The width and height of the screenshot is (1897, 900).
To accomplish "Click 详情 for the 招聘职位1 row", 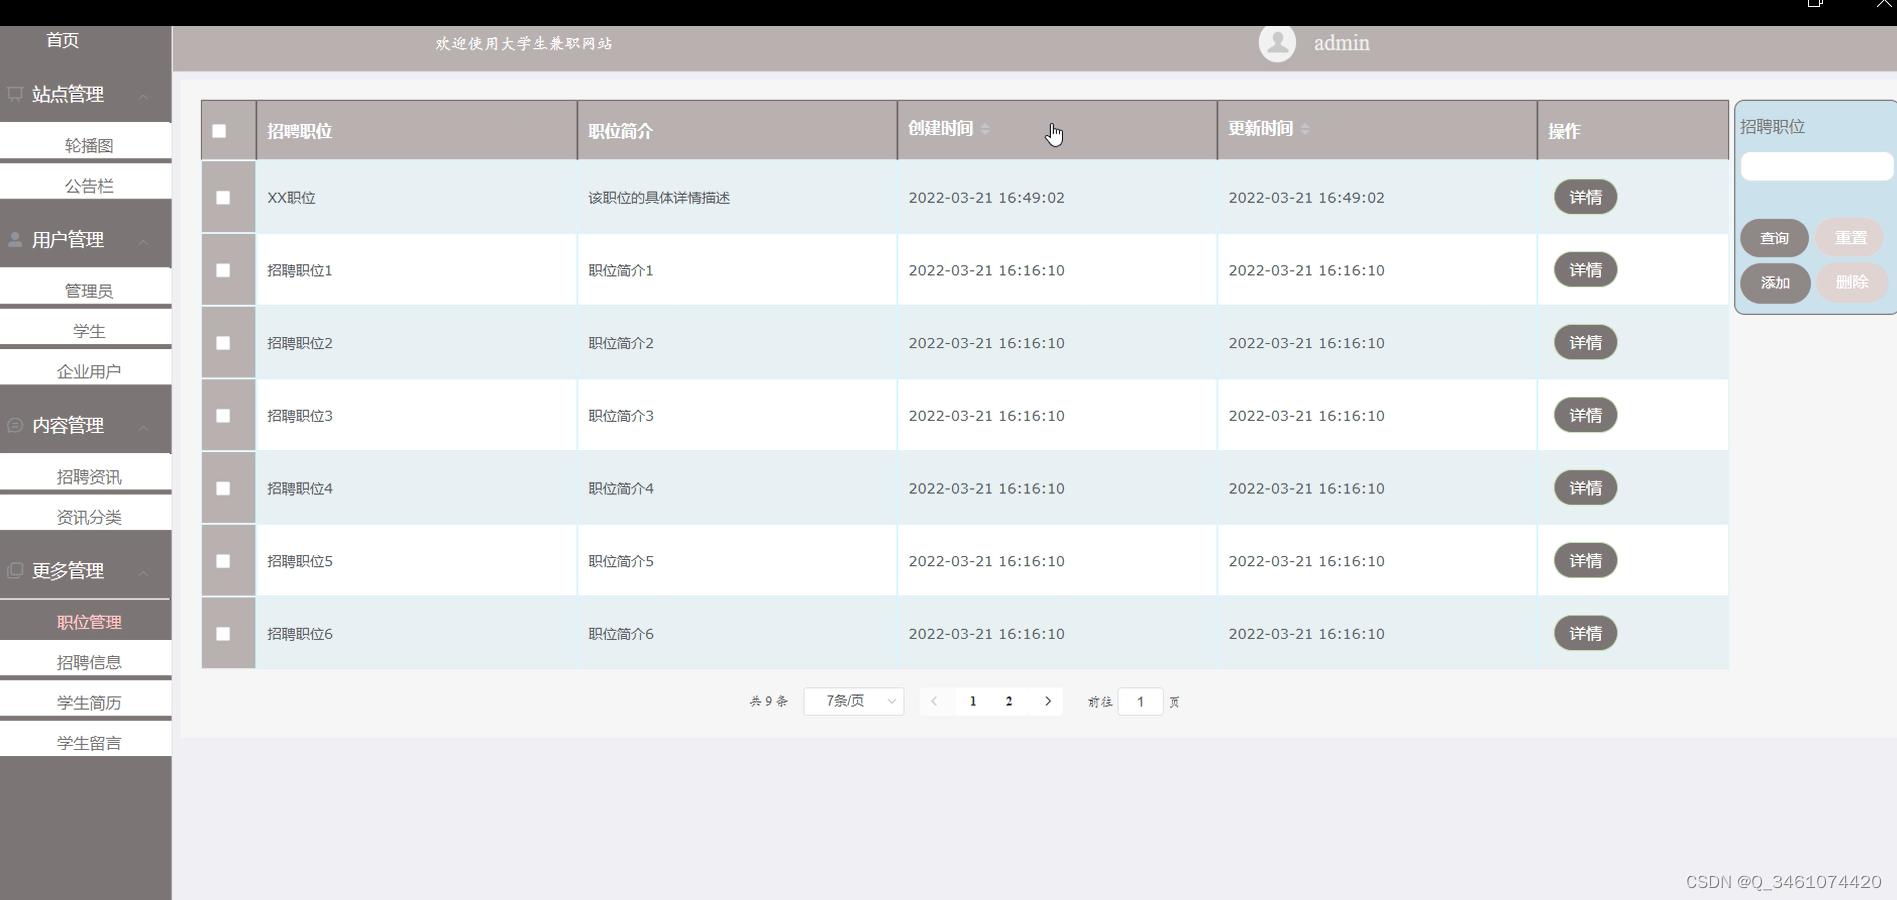I will coord(1585,270).
